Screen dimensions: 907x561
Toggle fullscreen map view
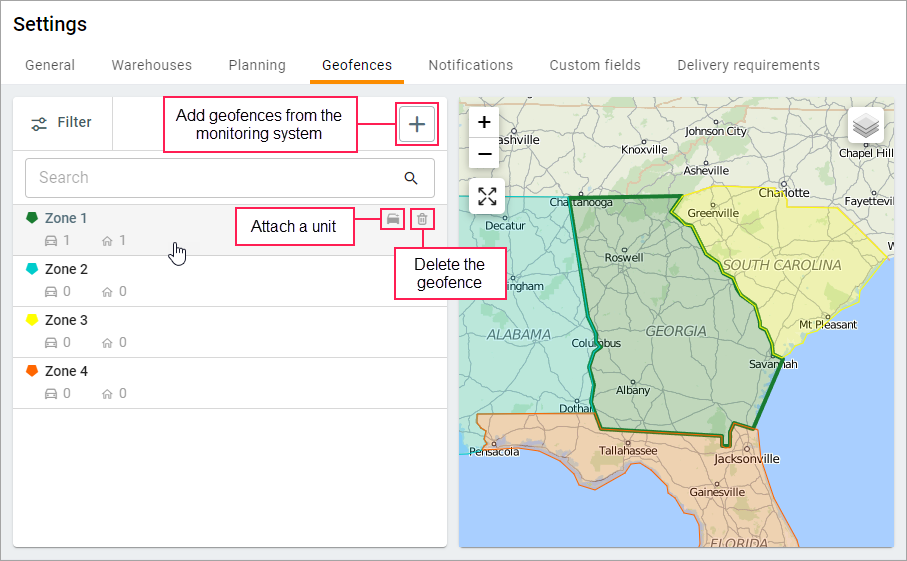[x=487, y=196]
